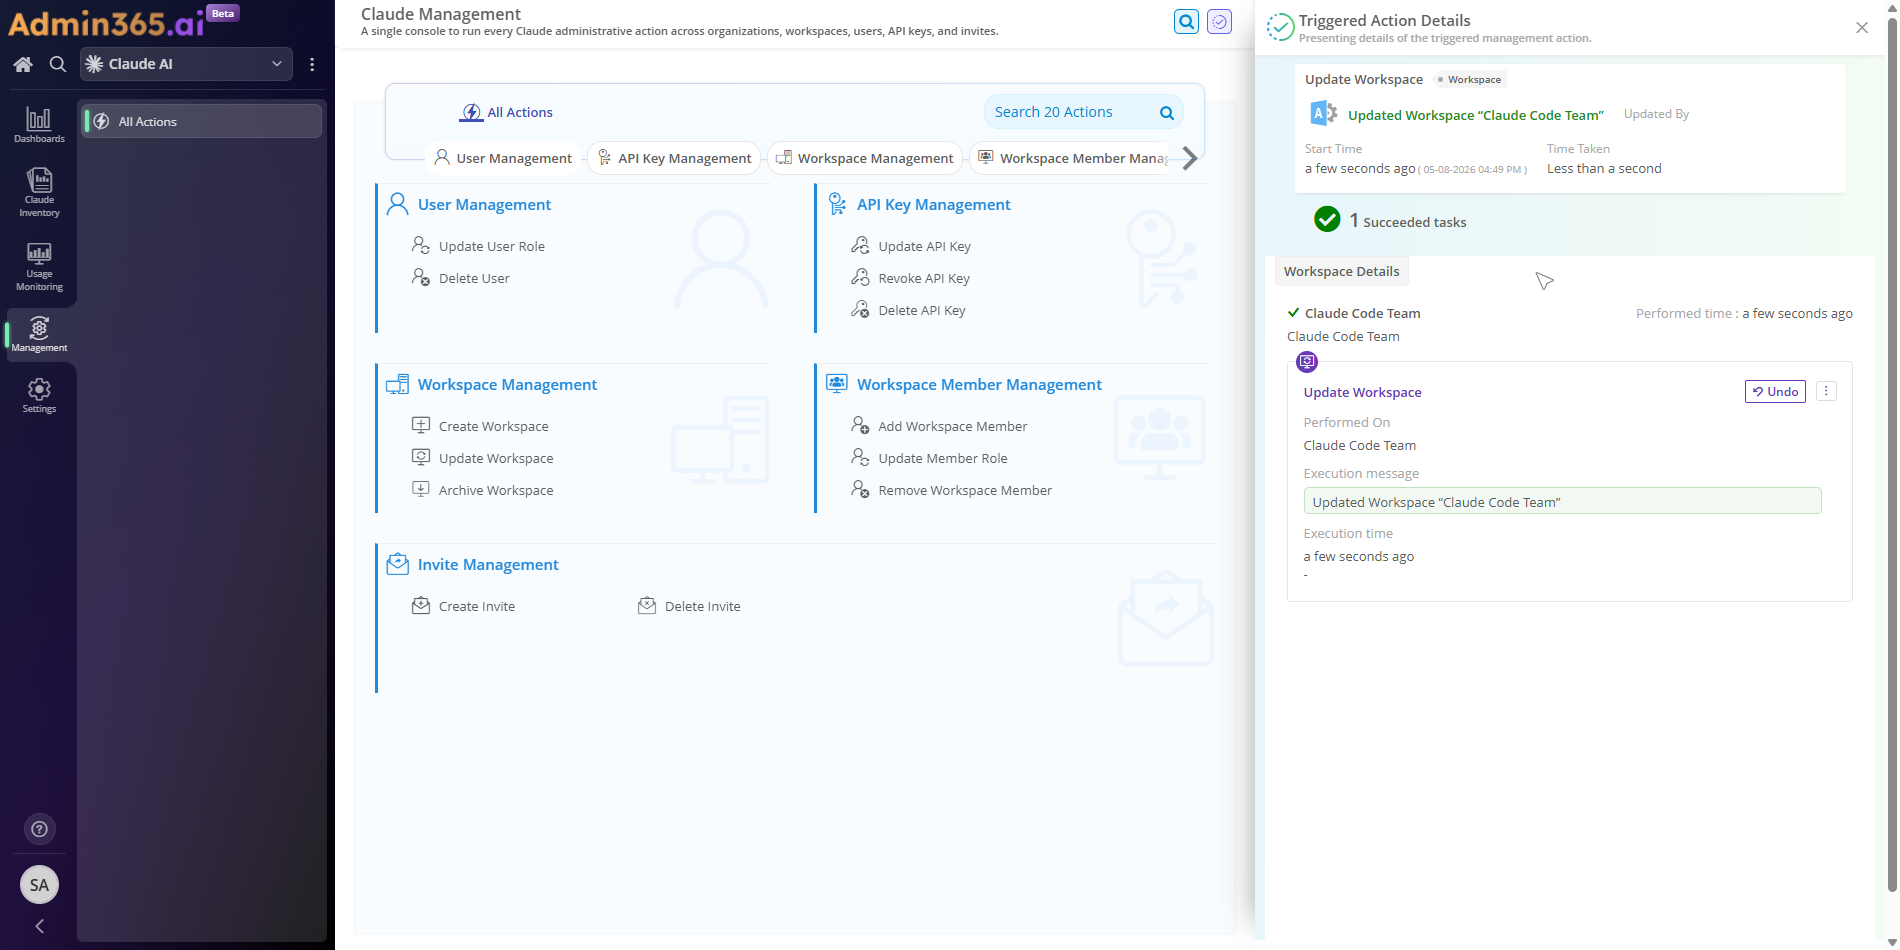Show more tabs with the right chevron
Viewport: 1900px width, 950px height.
click(1190, 158)
